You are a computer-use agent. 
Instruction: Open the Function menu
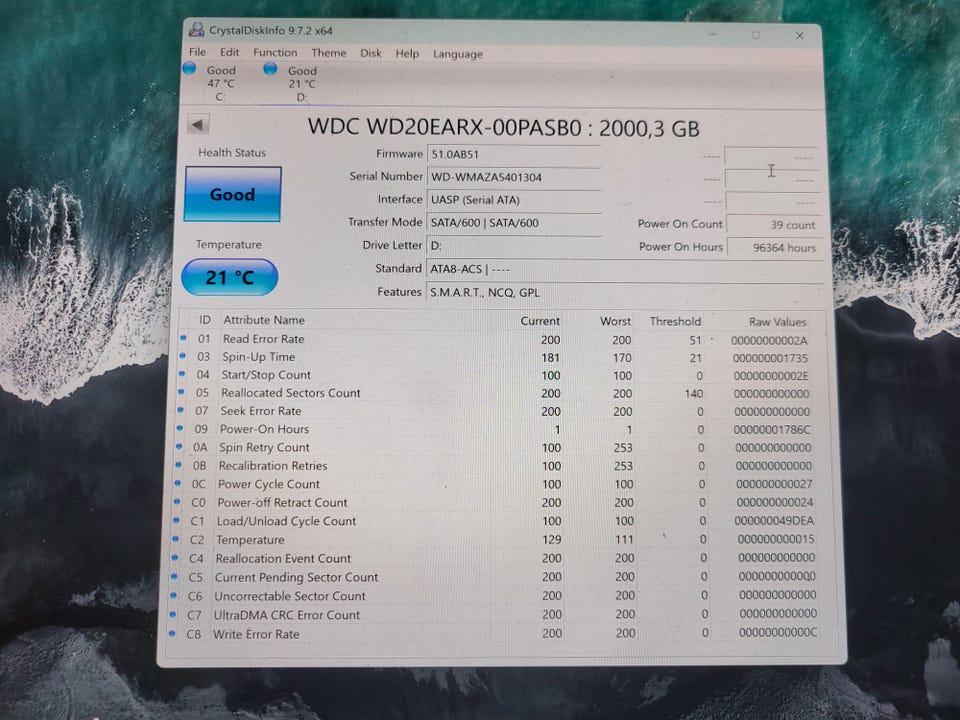275,53
